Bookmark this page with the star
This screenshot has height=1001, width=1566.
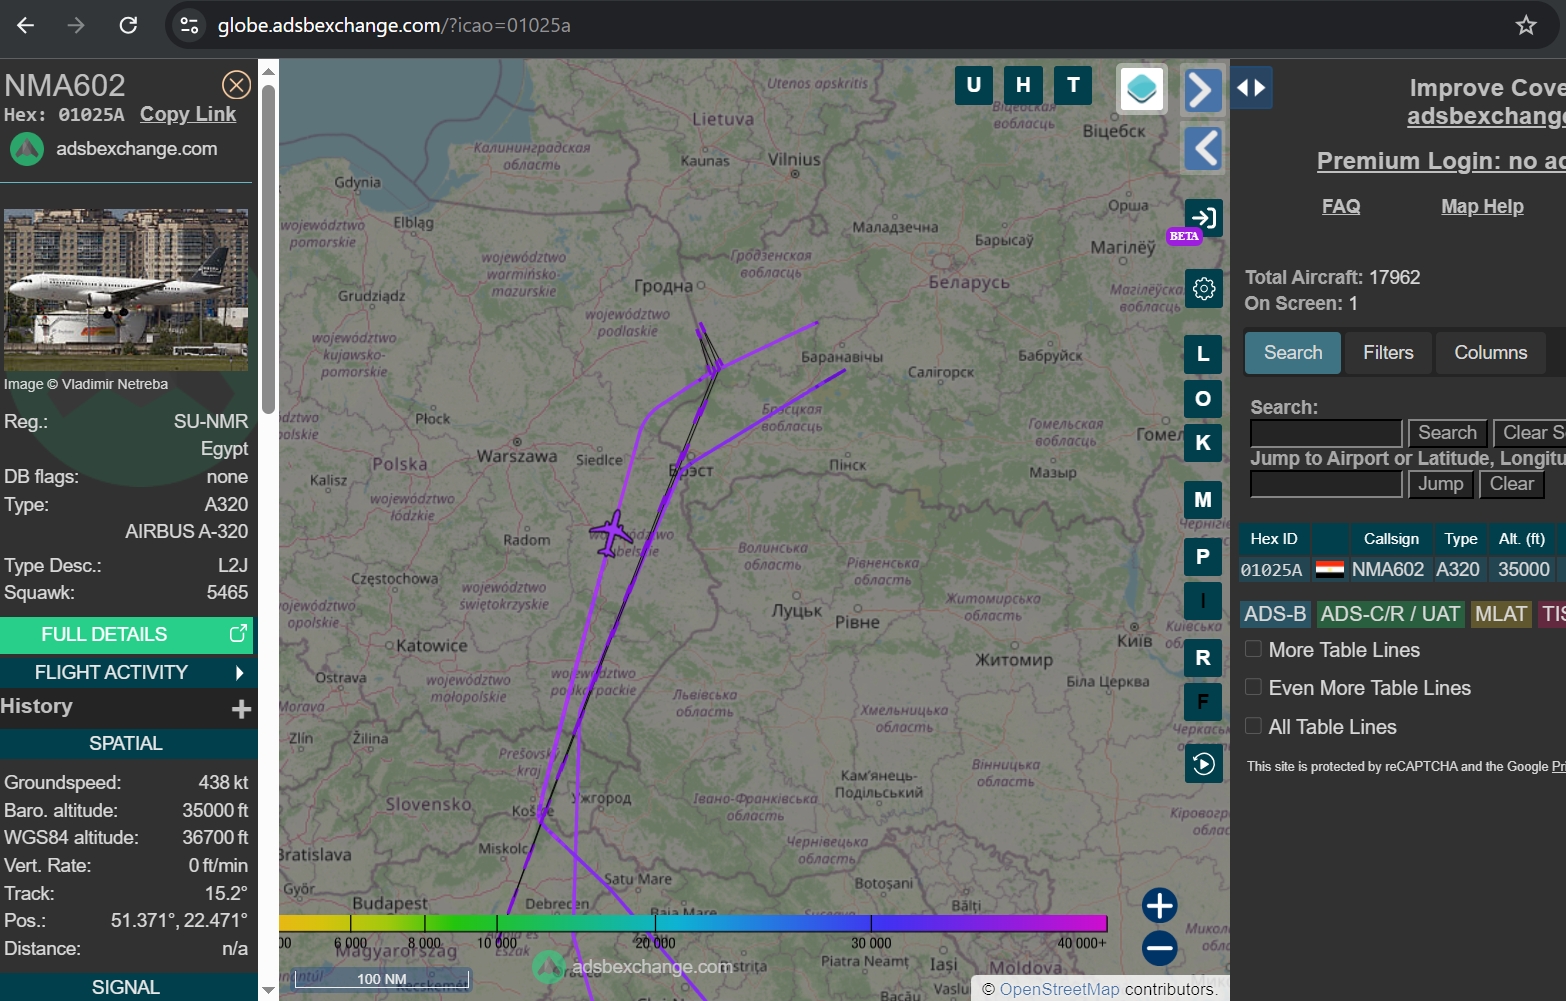coord(1526,25)
